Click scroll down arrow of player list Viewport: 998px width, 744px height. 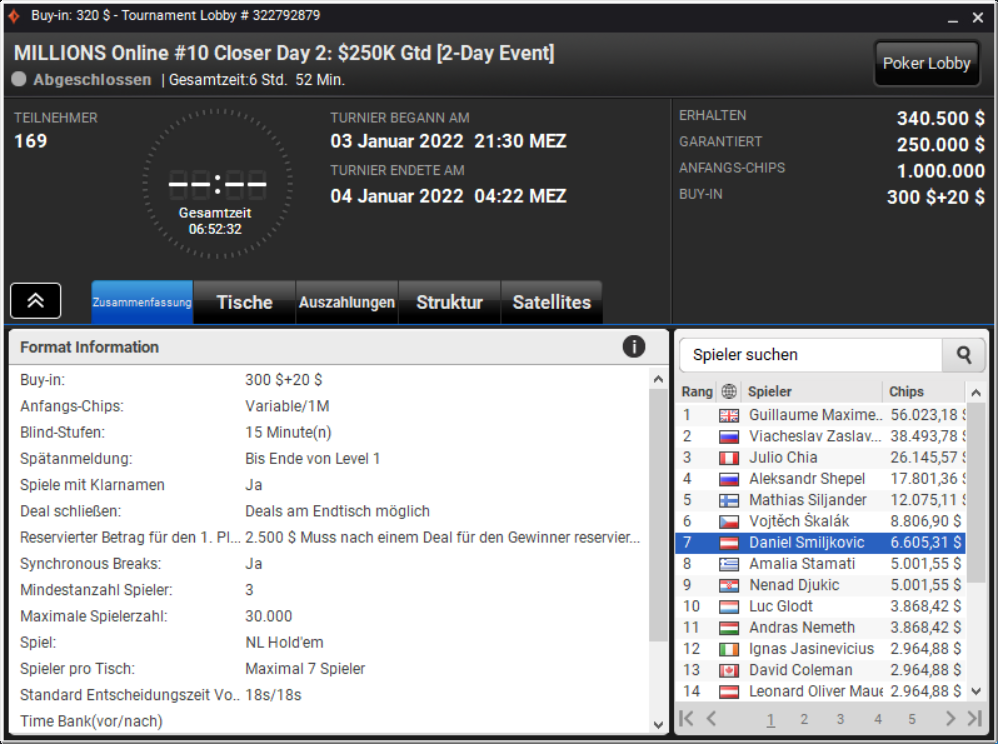click(x=976, y=691)
